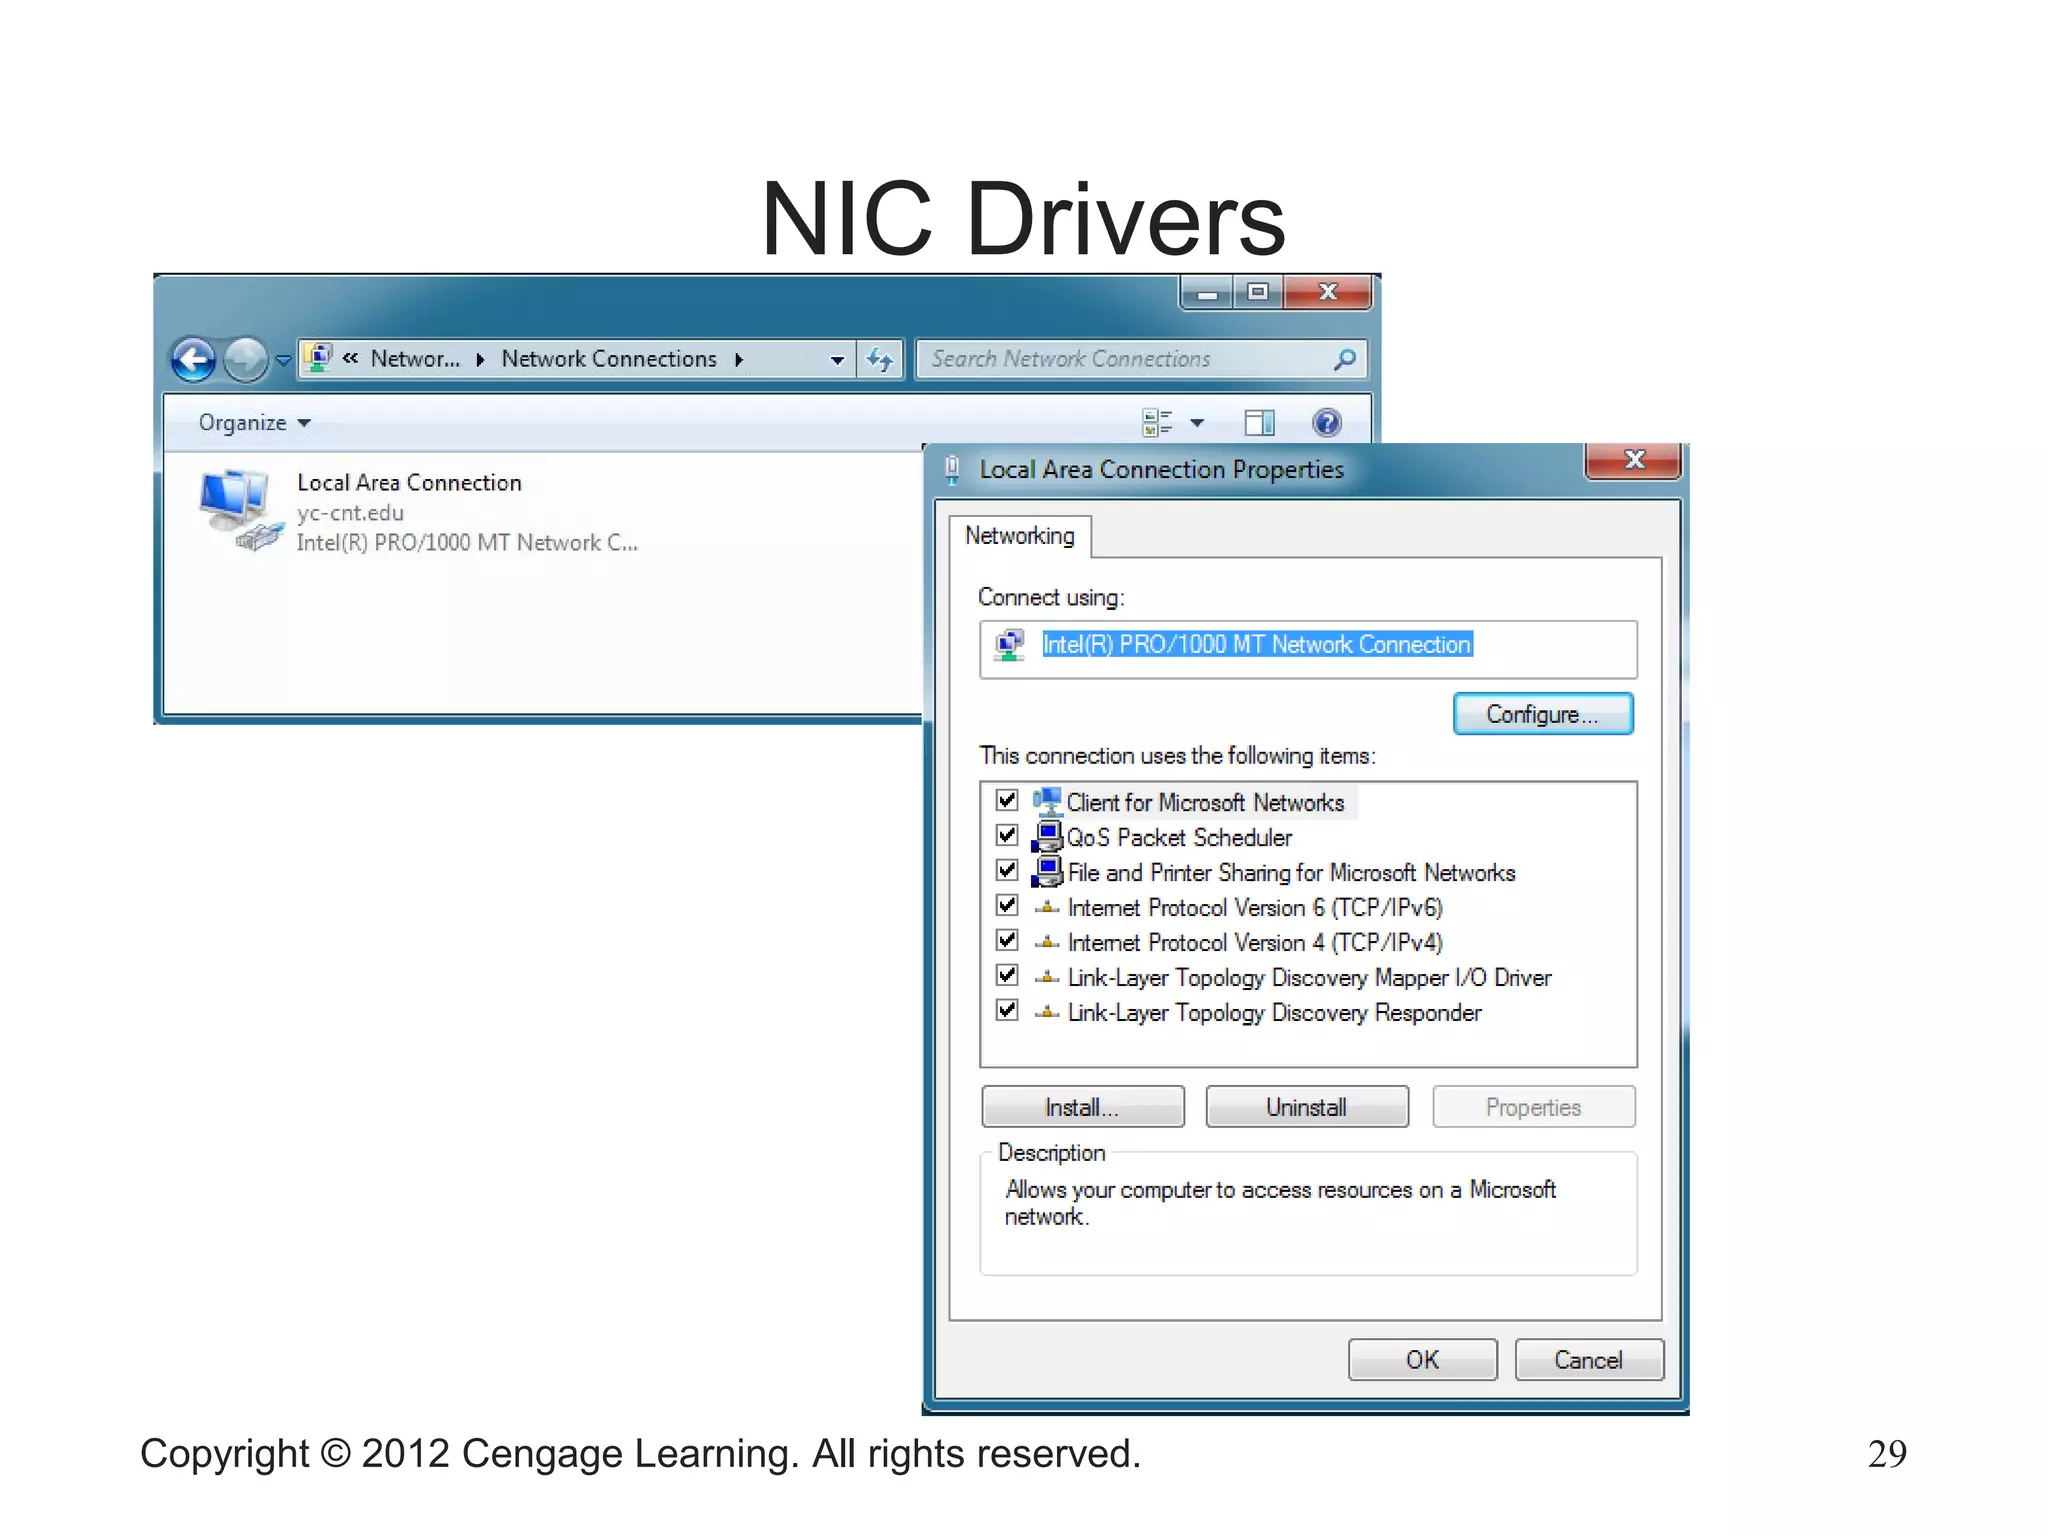
Task: Click Cancel in Properties dialog
Action: (1589, 1360)
